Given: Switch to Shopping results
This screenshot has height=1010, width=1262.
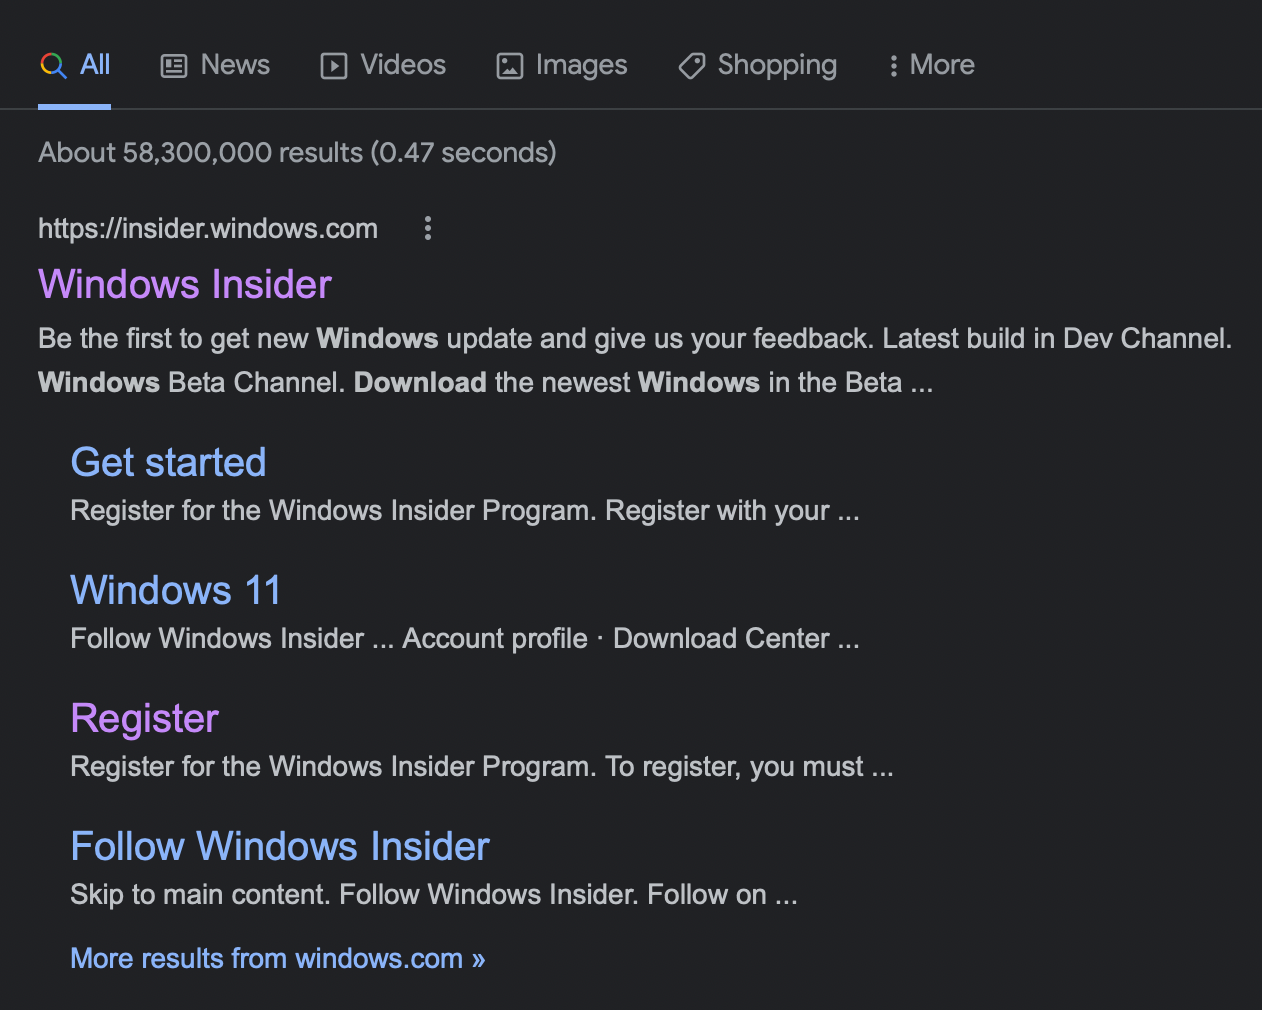Looking at the screenshot, I should 757,65.
